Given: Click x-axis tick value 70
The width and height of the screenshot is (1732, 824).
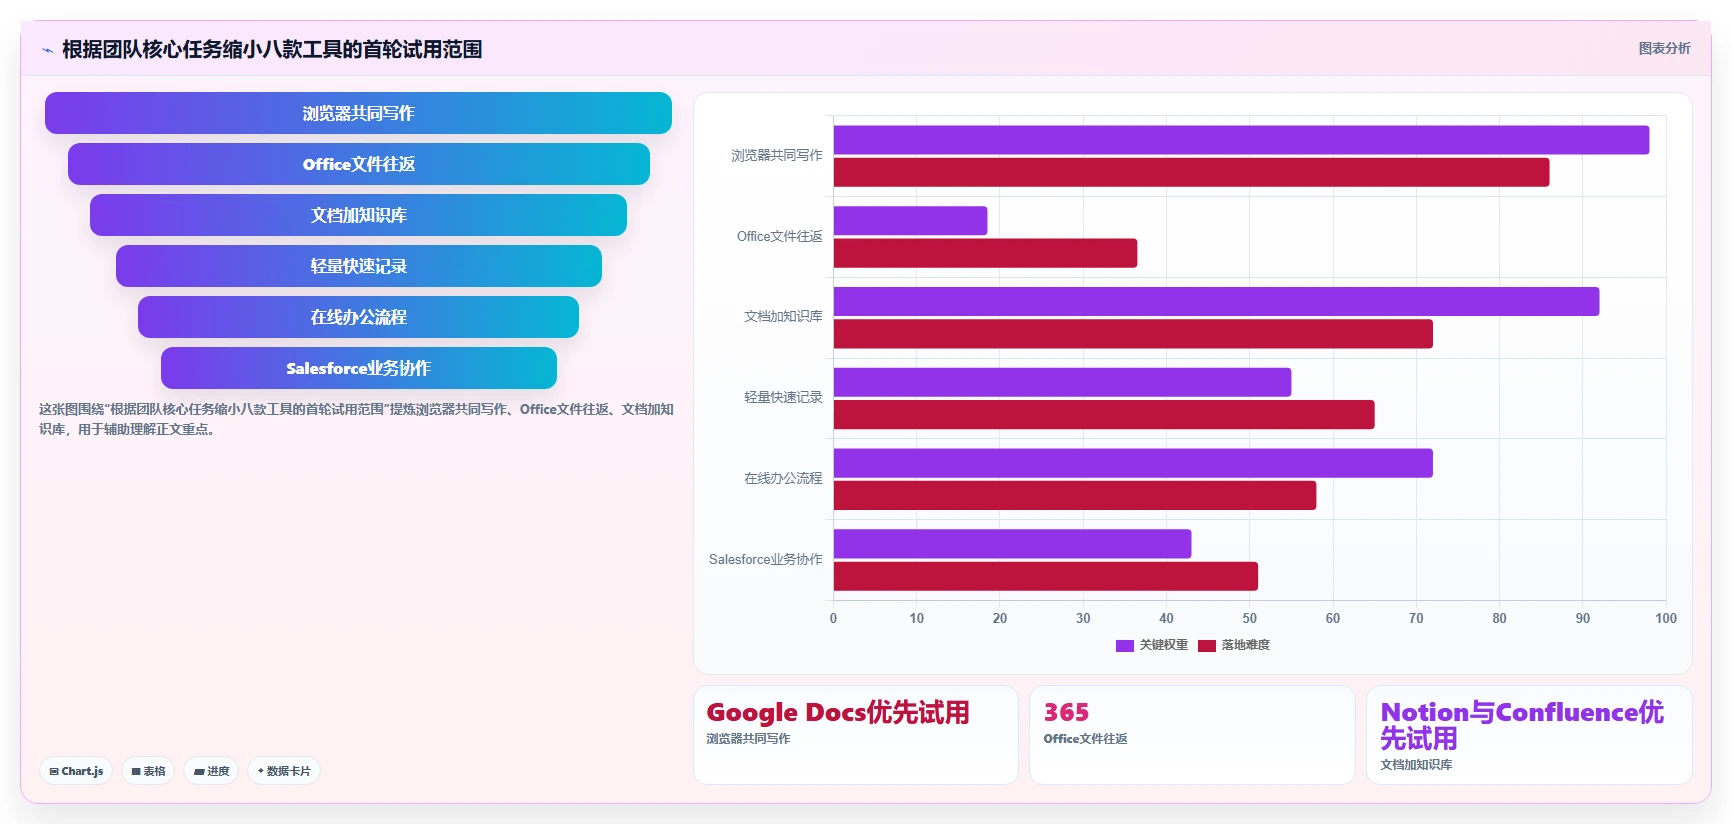Looking at the screenshot, I should pos(1416,618).
